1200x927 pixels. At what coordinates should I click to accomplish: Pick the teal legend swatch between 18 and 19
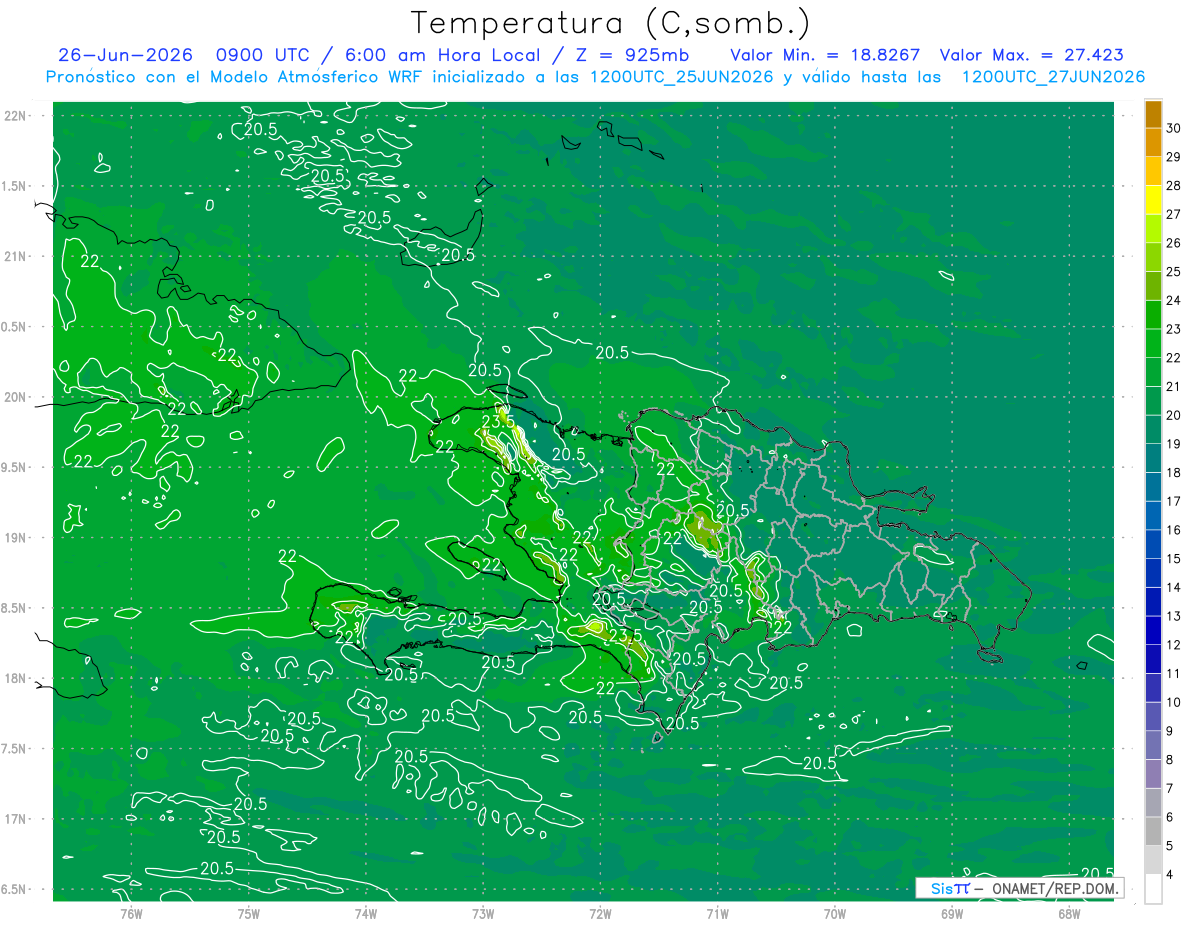point(1153,458)
